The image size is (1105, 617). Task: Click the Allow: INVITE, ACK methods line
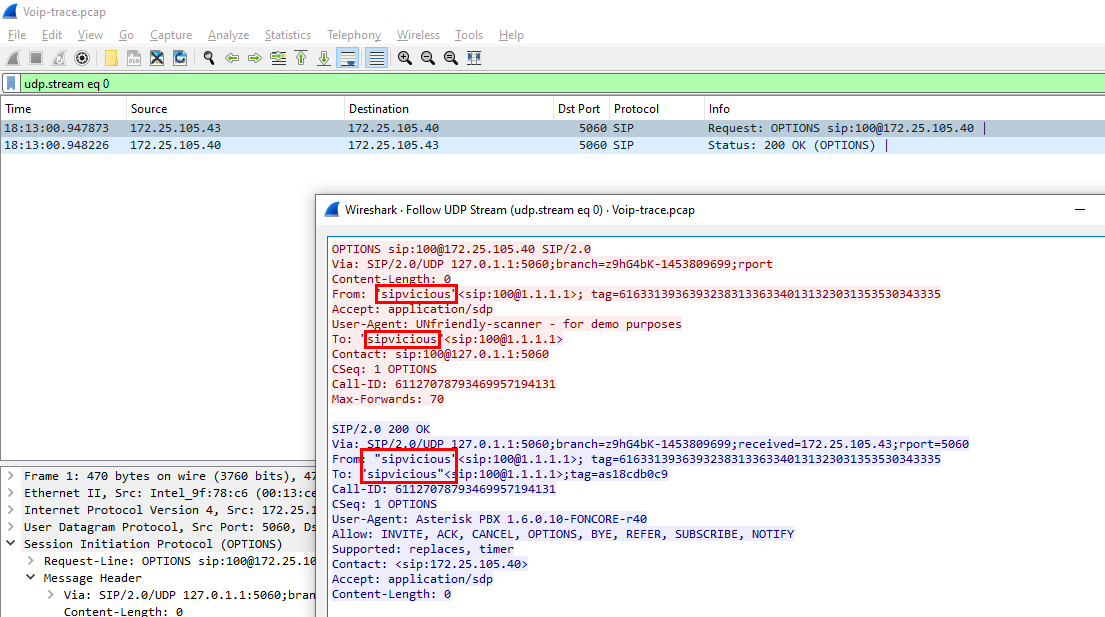click(x=563, y=534)
